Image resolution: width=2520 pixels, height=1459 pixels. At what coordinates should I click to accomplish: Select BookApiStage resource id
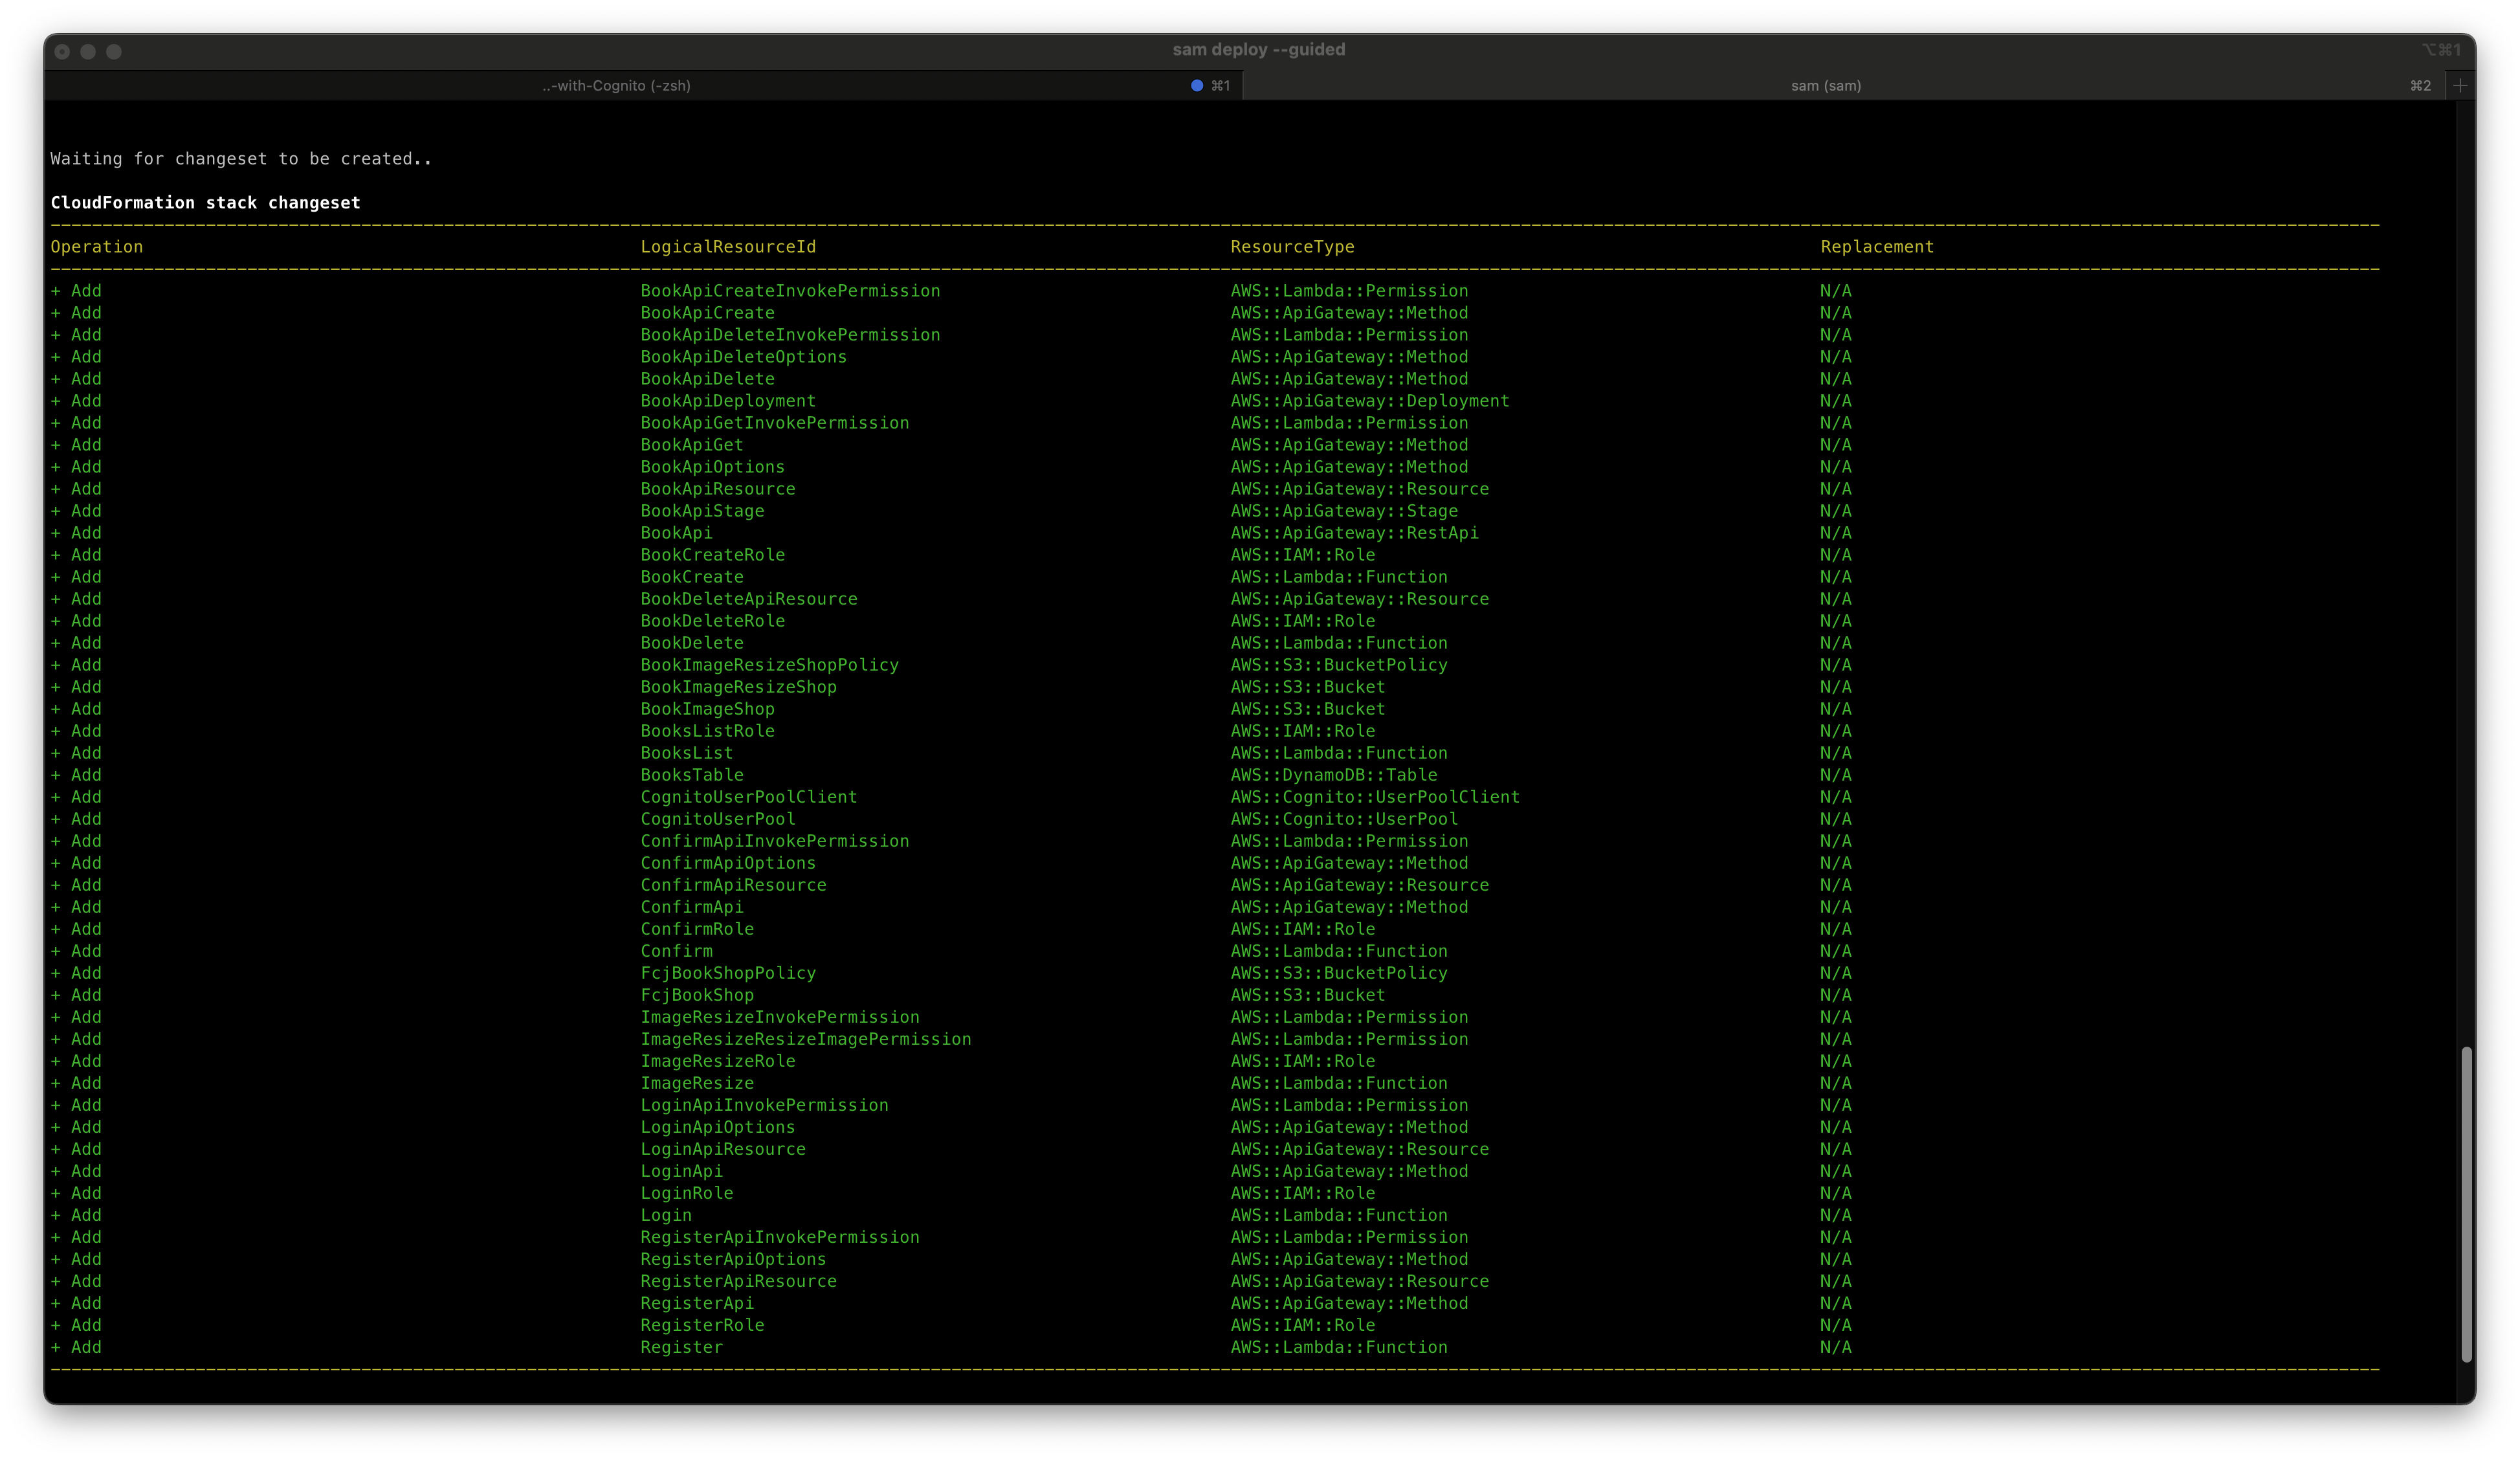[702, 511]
